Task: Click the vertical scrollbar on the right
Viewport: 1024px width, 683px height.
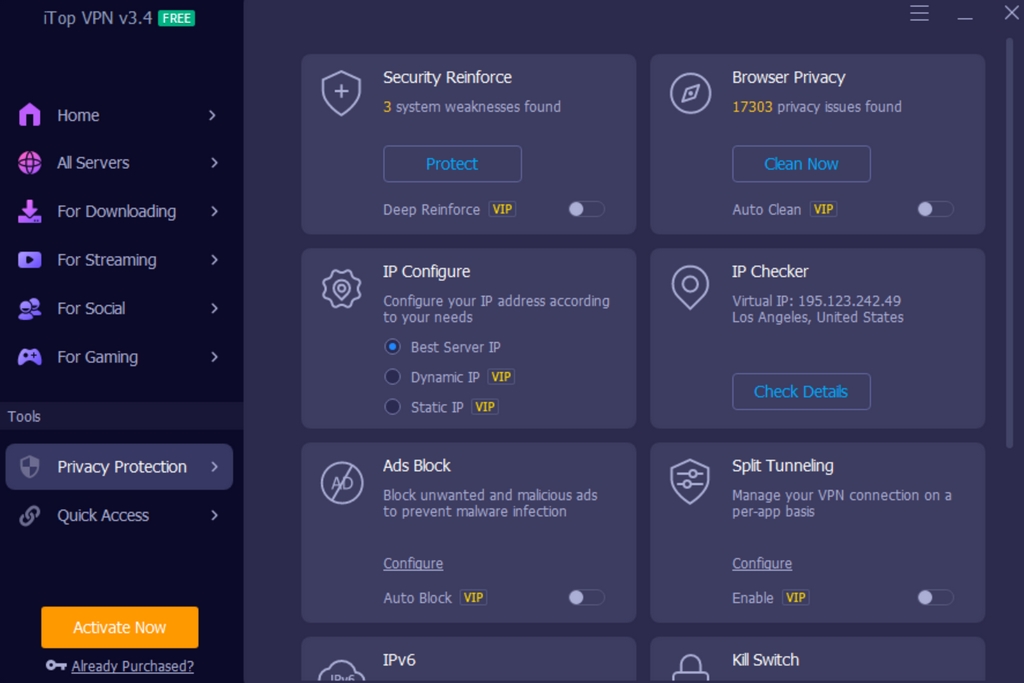Action: [x=1010, y=243]
